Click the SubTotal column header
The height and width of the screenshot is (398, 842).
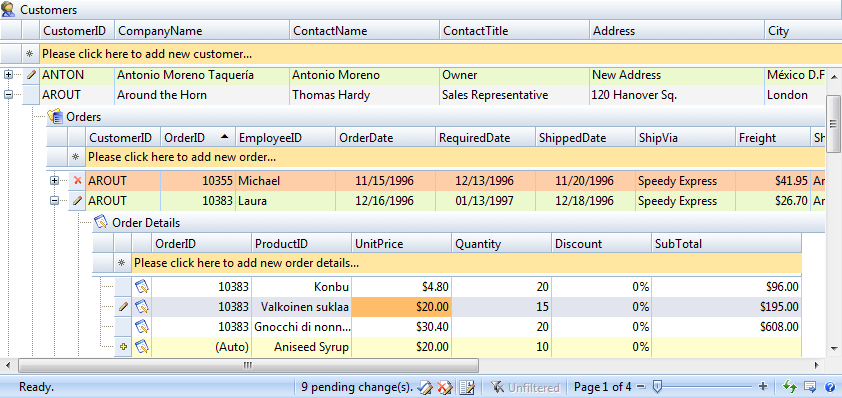(726, 244)
